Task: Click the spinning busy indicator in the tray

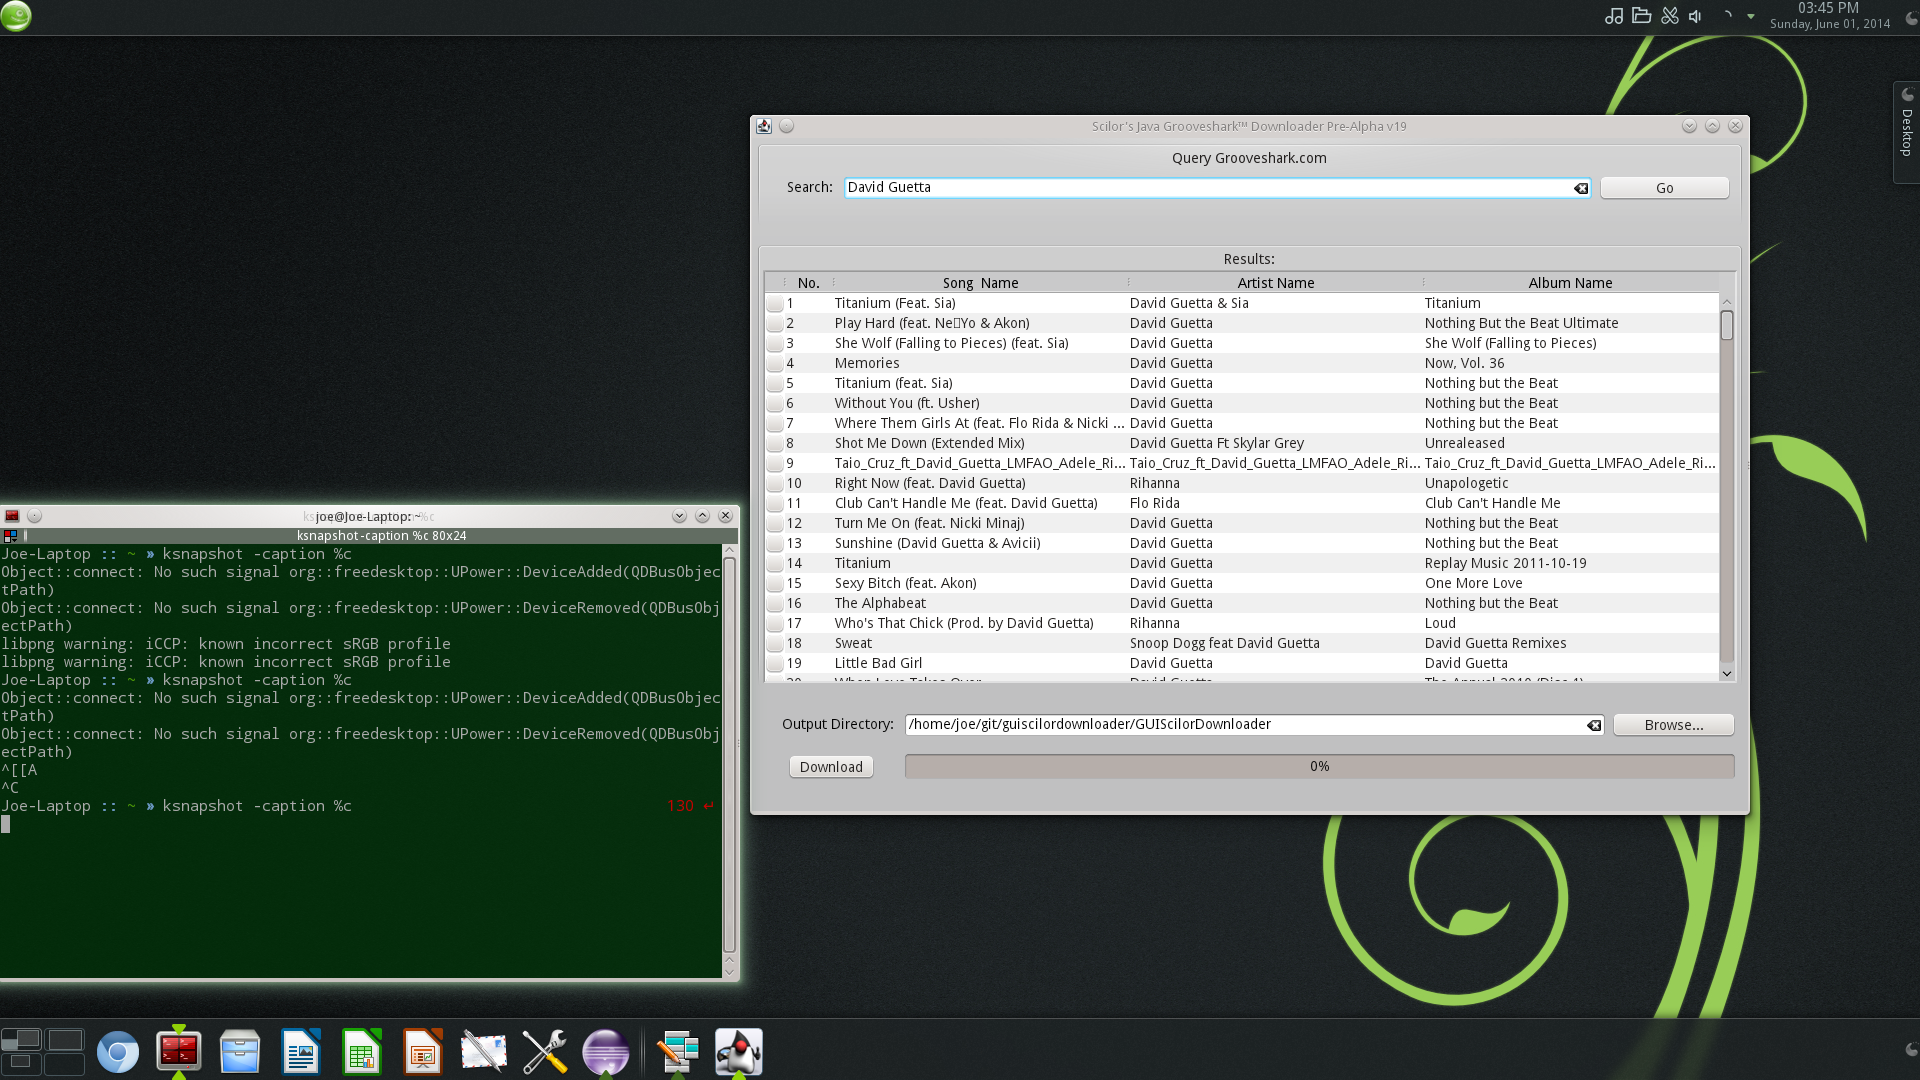Action: pyautogui.click(x=1727, y=16)
